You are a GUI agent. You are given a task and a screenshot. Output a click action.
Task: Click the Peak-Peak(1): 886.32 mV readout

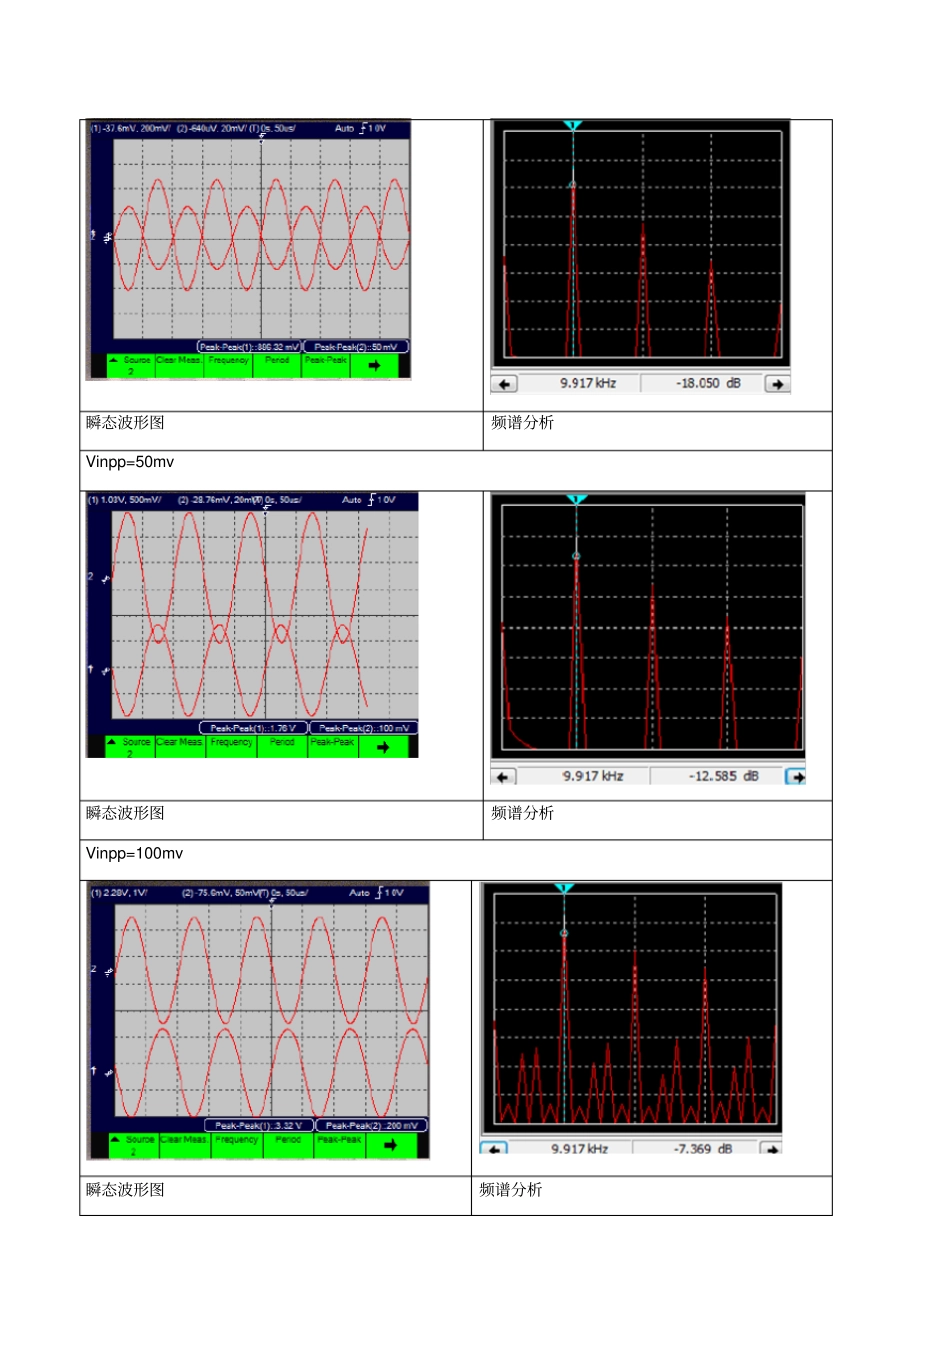tap(249, 347)
